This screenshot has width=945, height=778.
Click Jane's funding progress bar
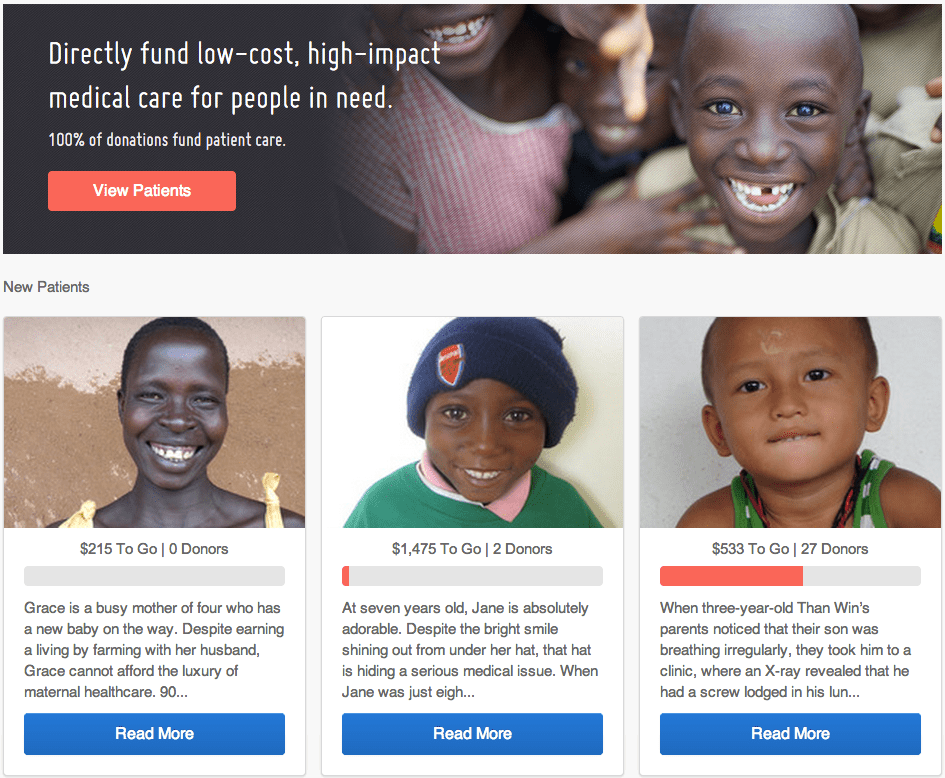472,576
